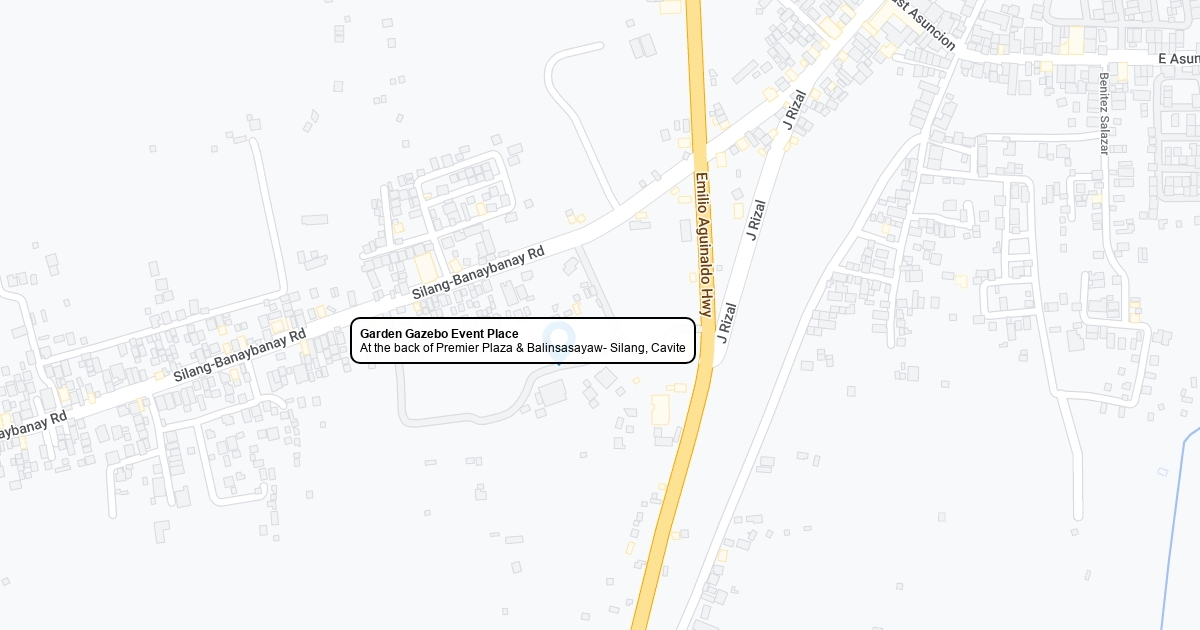Click the middle Silang-Banaybanay Rd label
This screenshot has width=1200, height=630.
pyautogui.click(x=240, y=355)
